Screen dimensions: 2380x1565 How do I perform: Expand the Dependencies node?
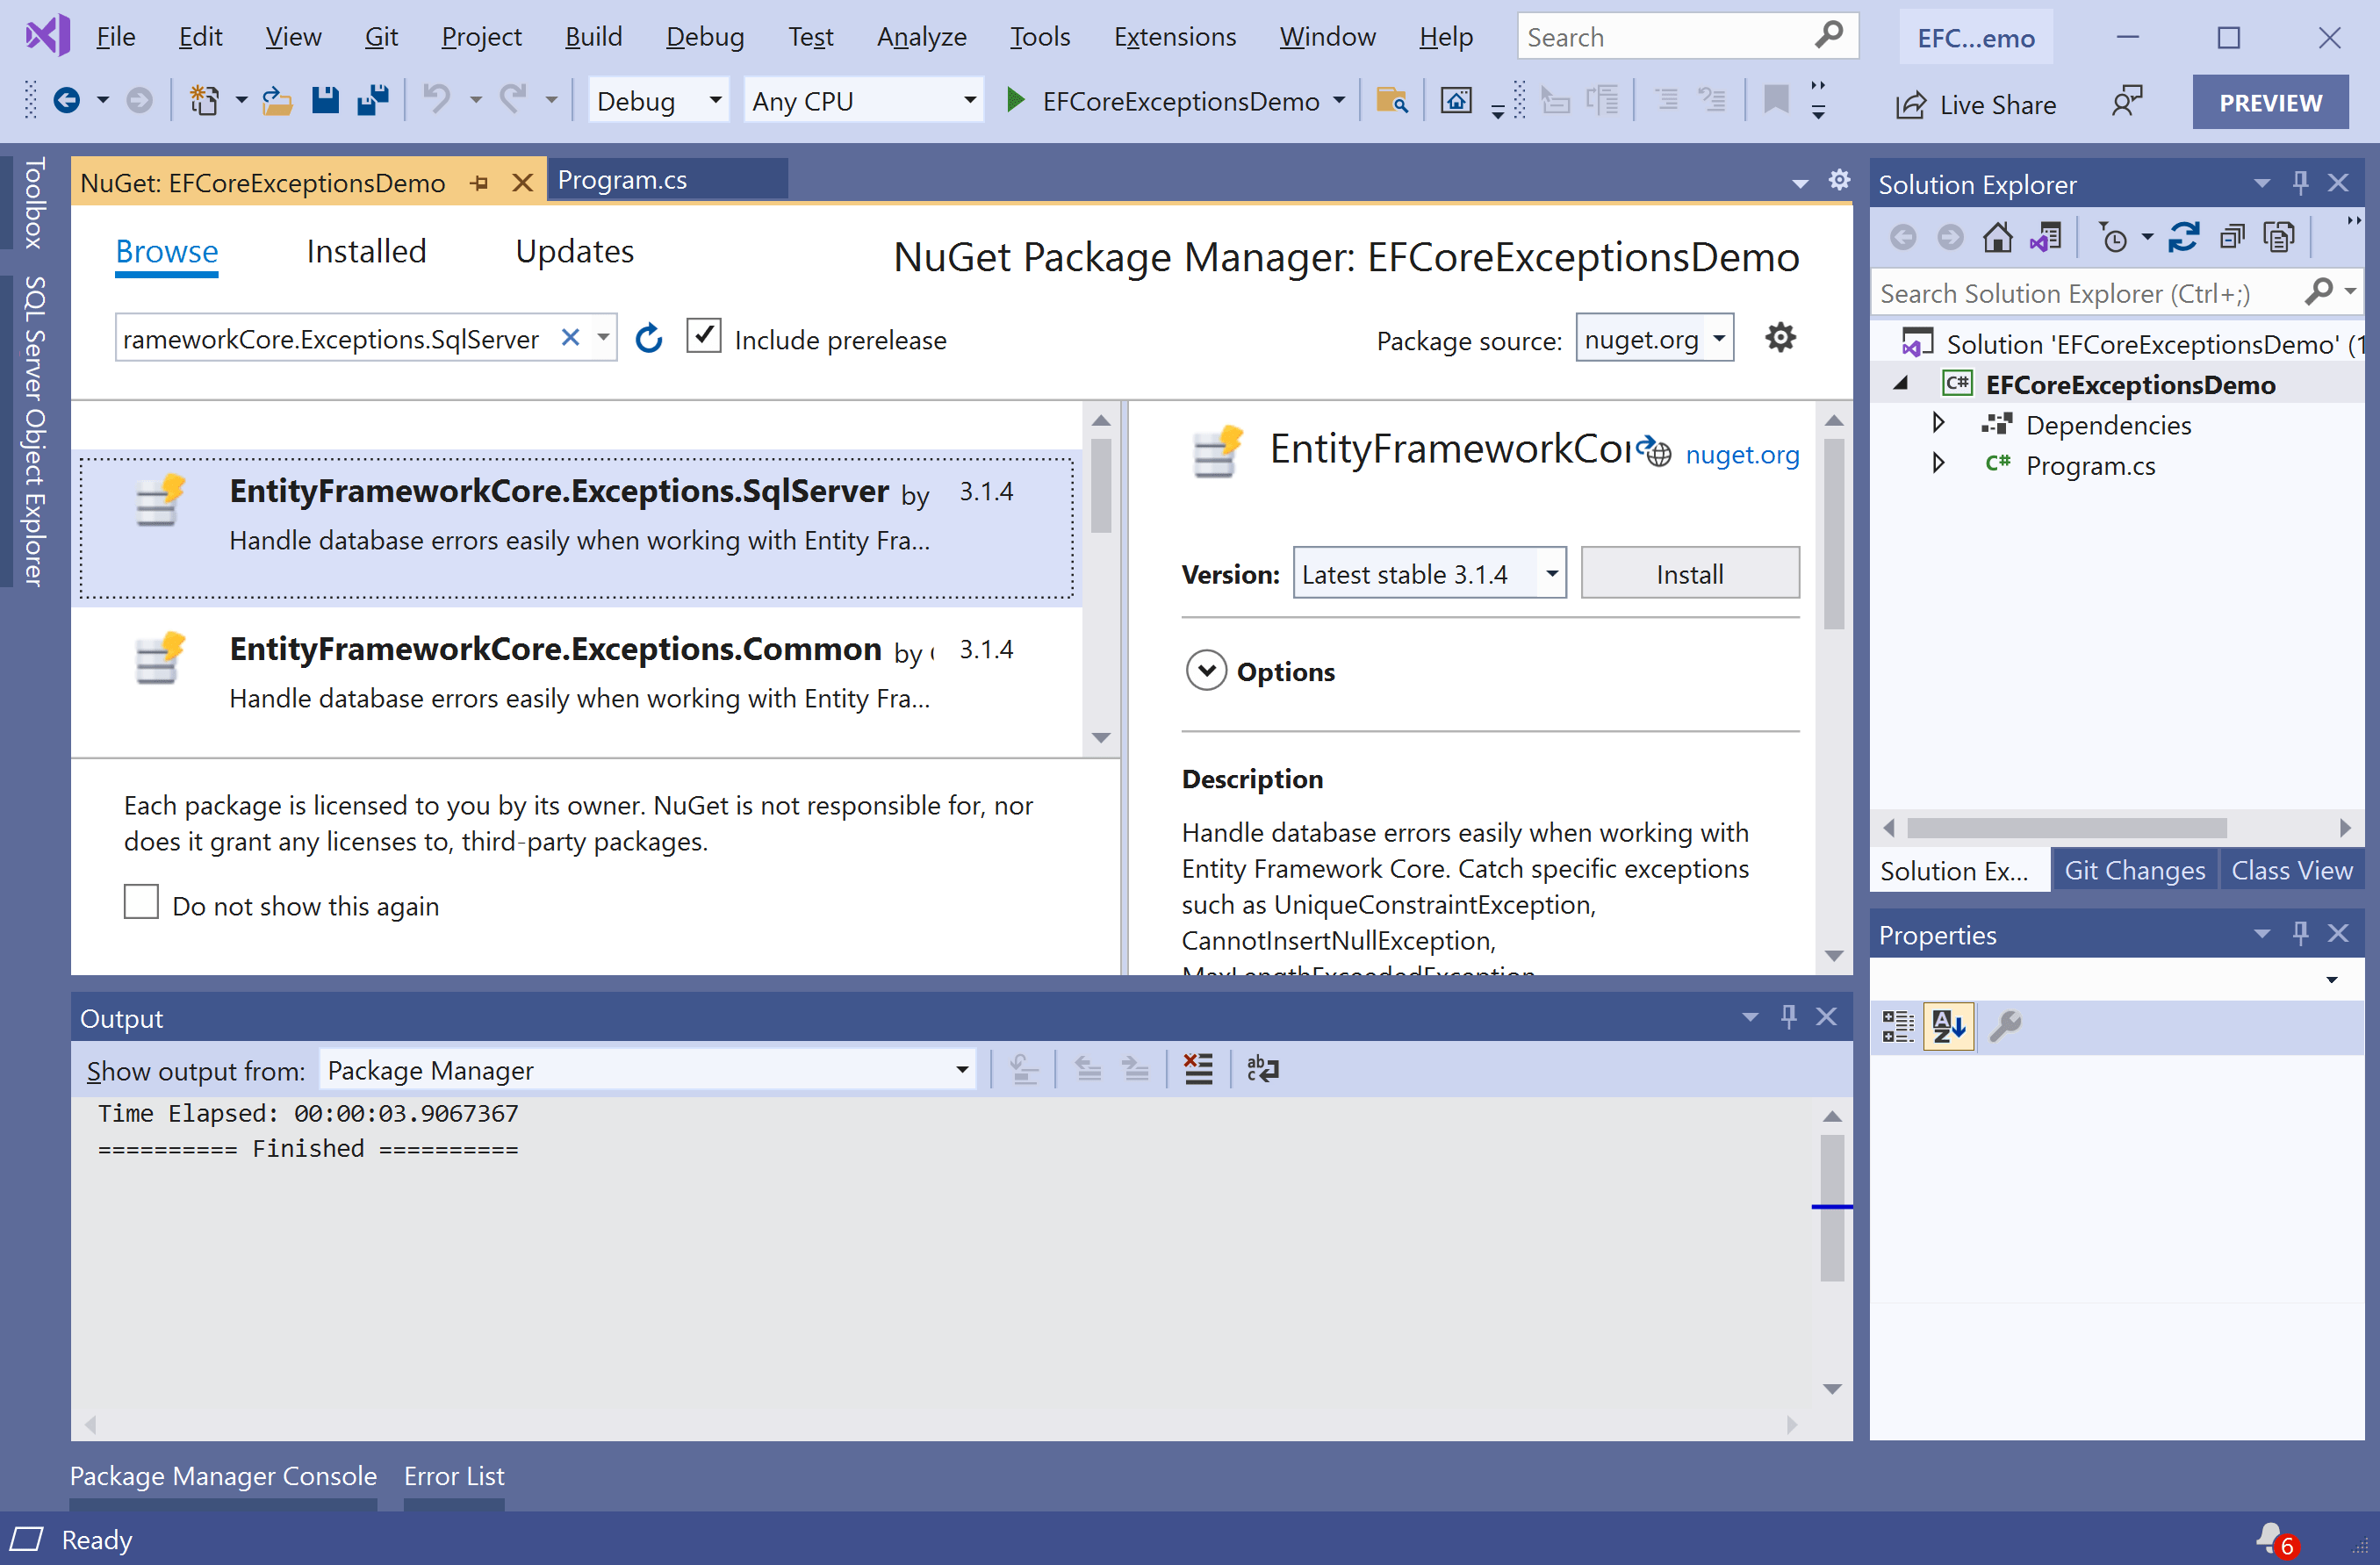click(x=1938, y=423)
